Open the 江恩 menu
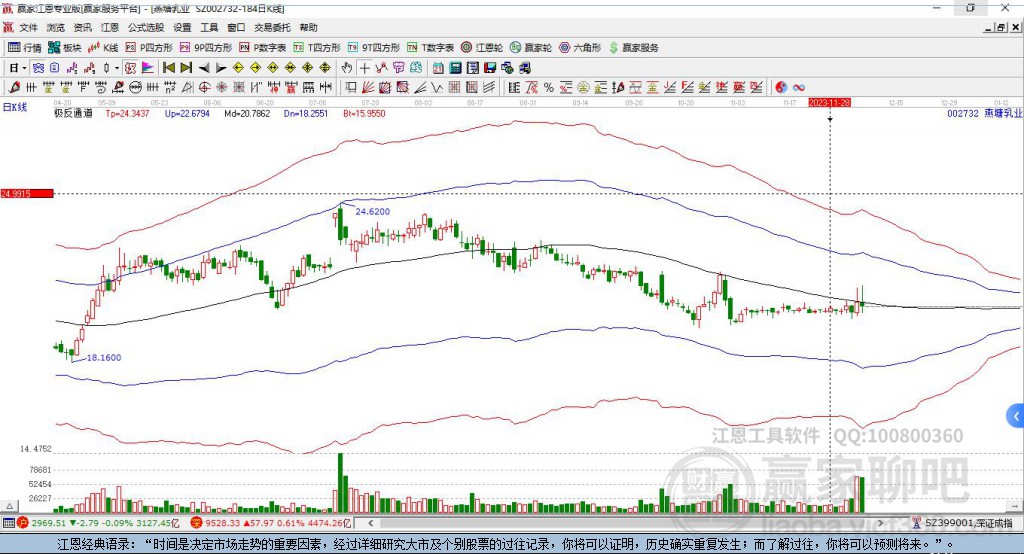1024x554 pixels. coord(110,27)
